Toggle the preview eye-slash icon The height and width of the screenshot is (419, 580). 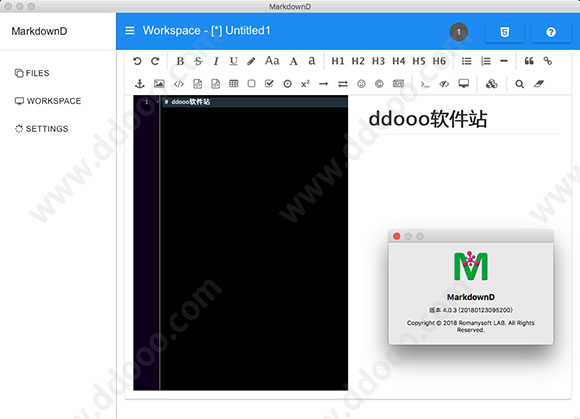pos(444,84)
